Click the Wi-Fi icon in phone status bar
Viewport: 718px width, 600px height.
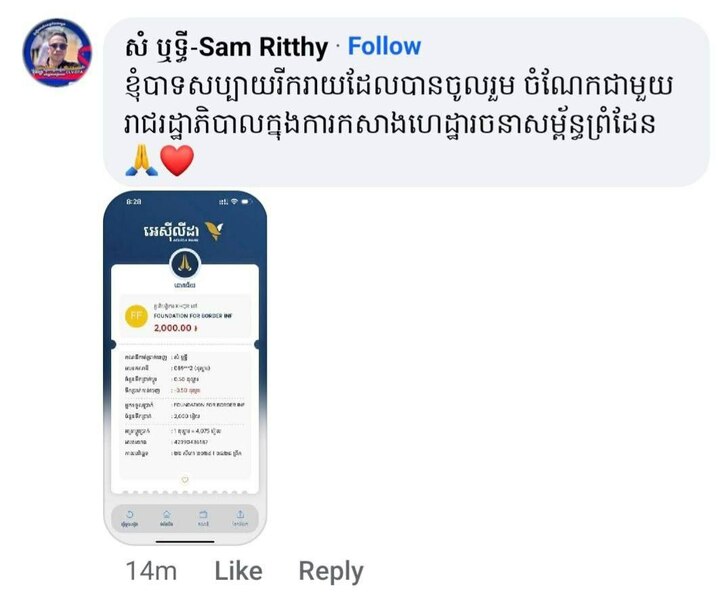234,202
